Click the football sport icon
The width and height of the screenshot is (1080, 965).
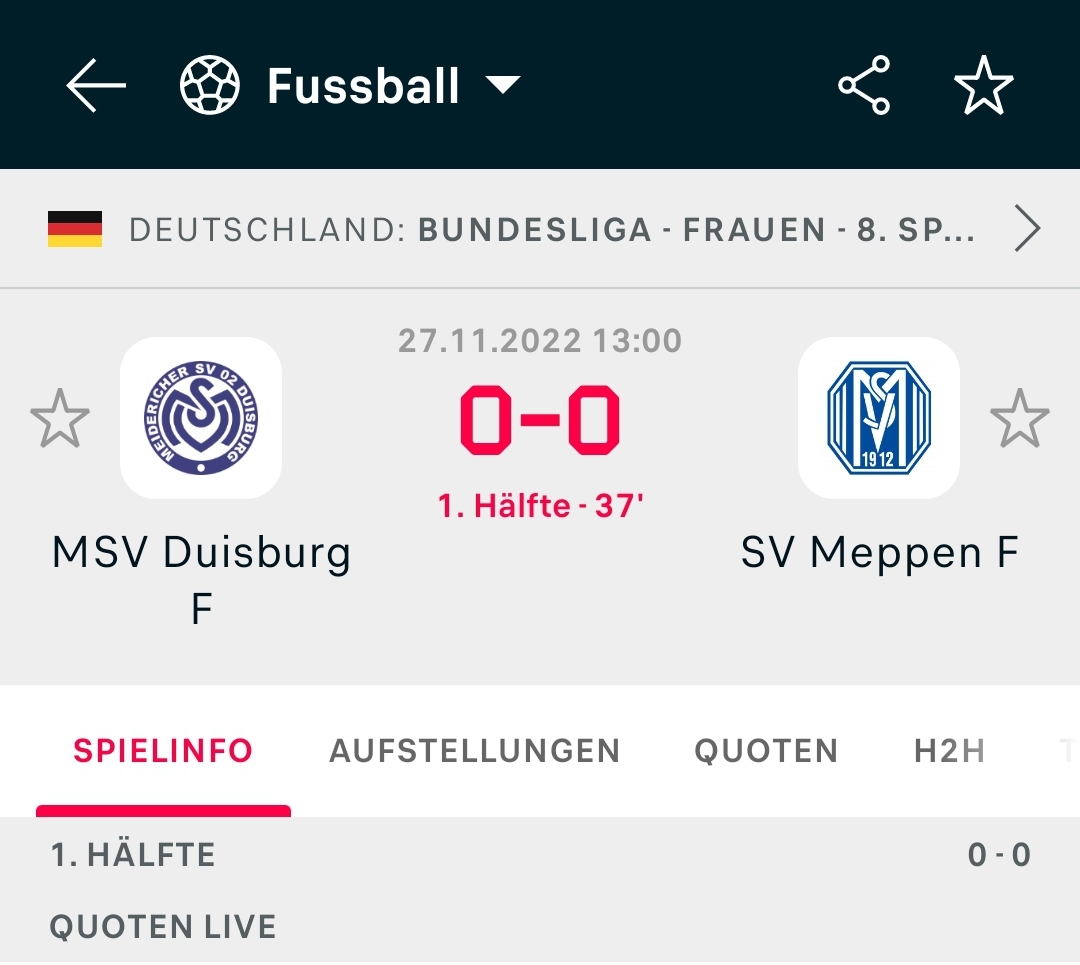click(210, 86)
